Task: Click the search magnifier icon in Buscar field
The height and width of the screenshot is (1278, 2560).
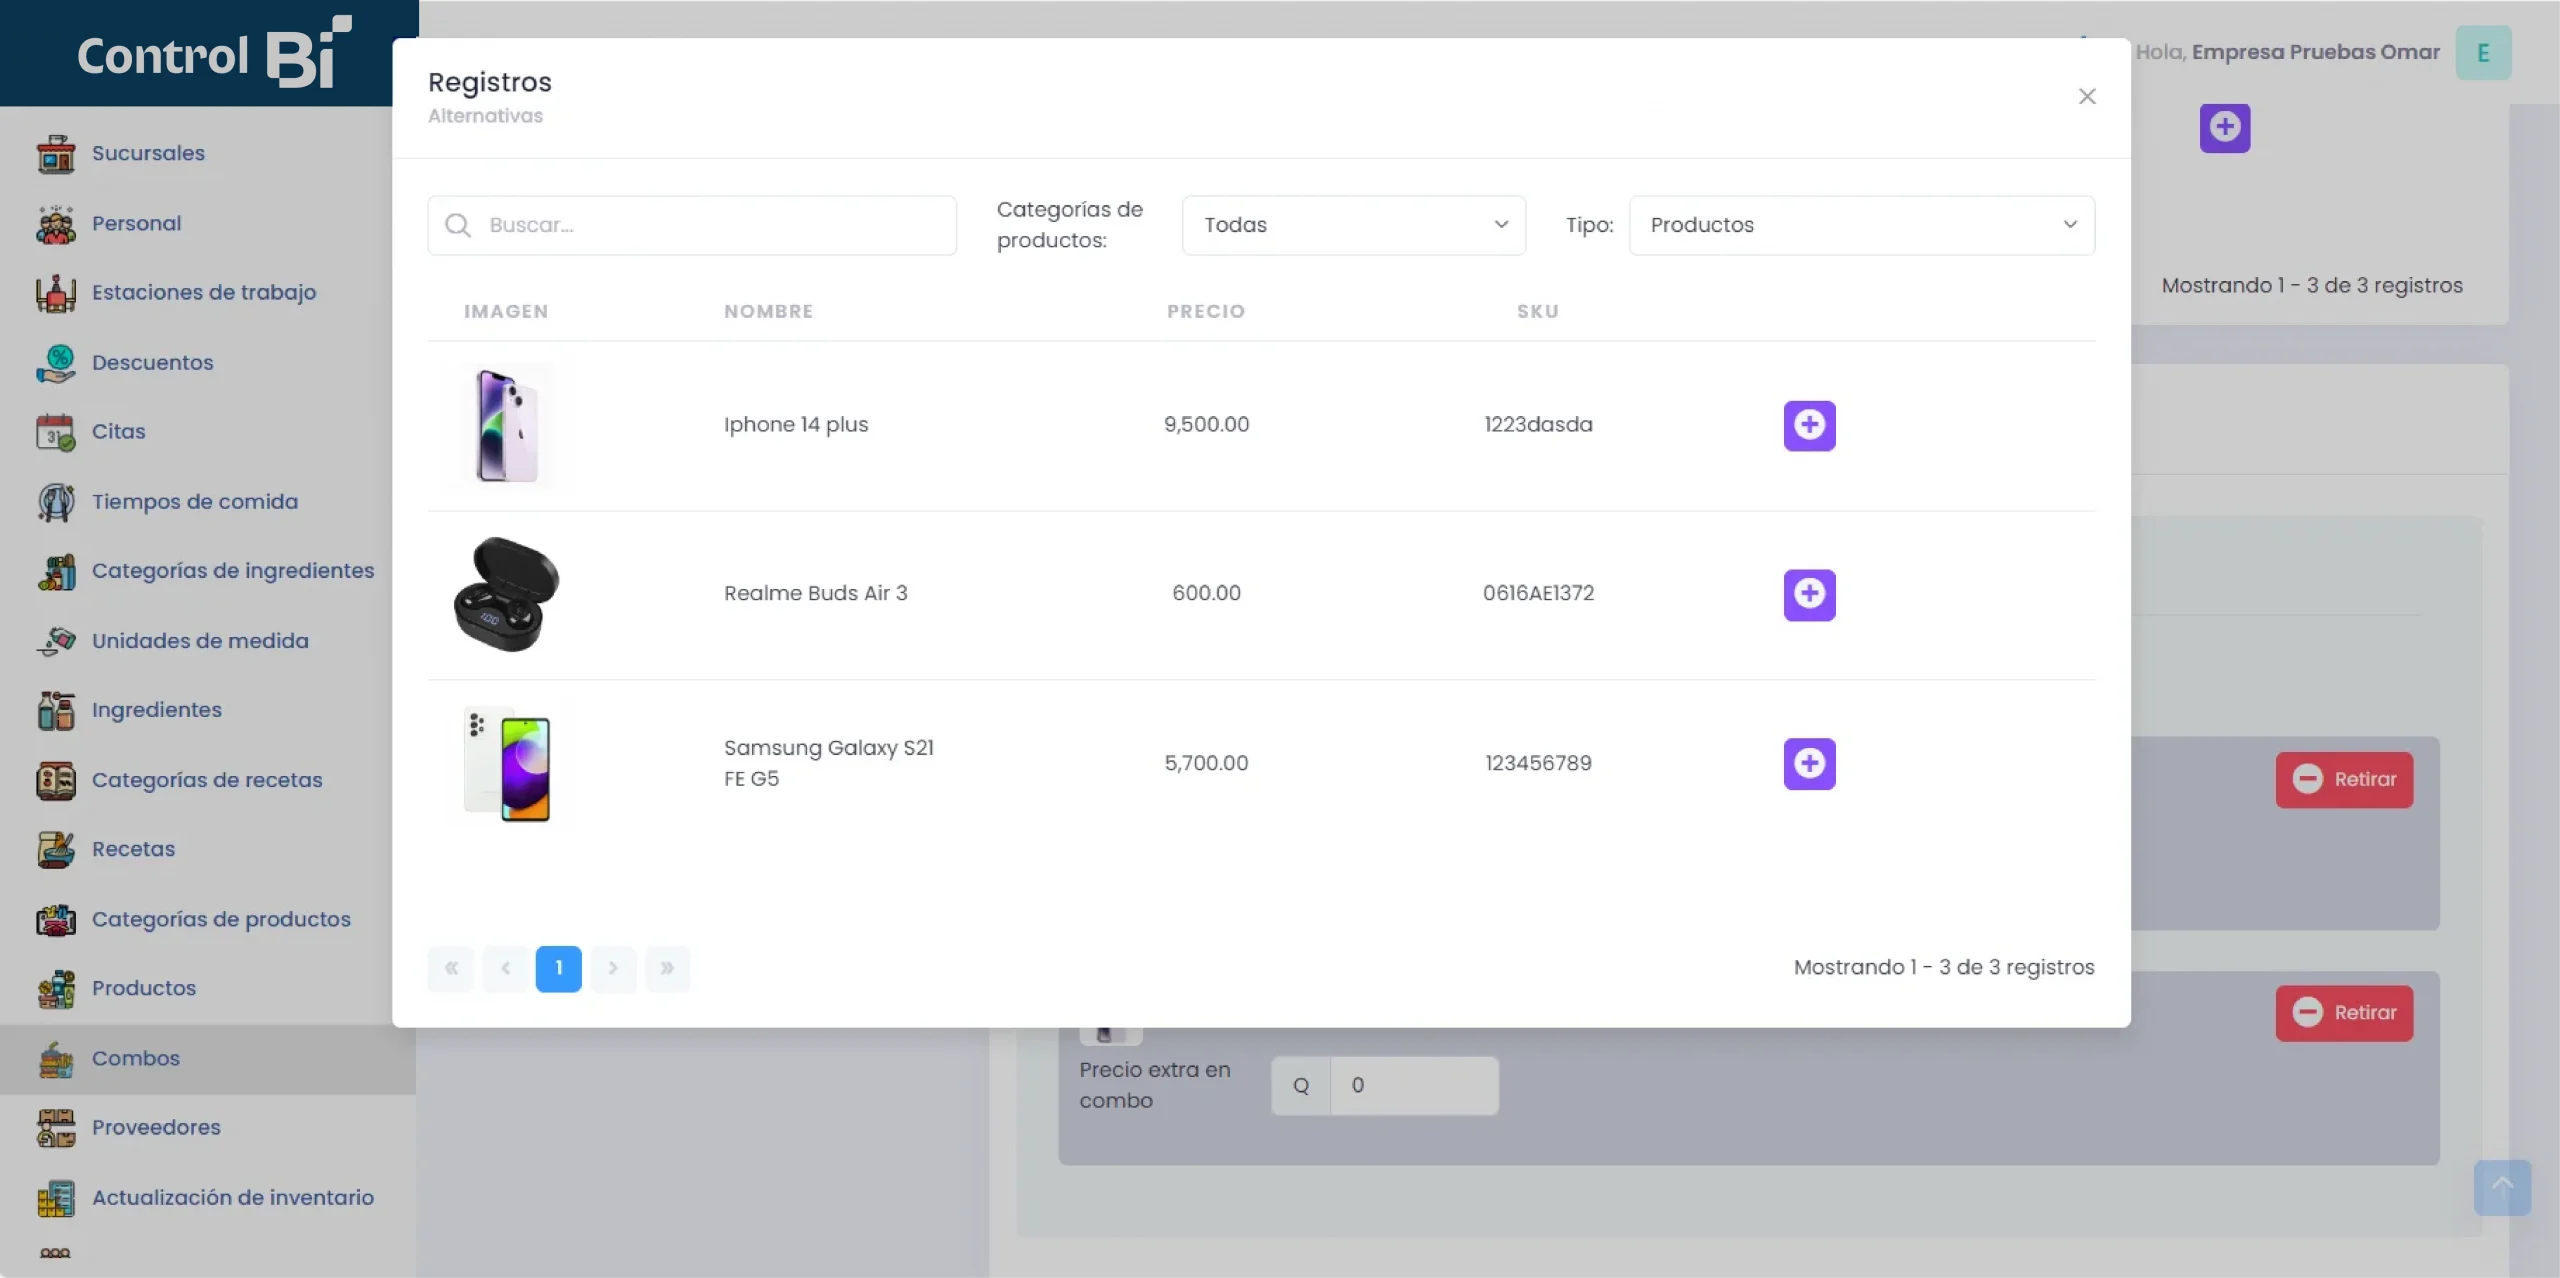Action: pos(458,225)
